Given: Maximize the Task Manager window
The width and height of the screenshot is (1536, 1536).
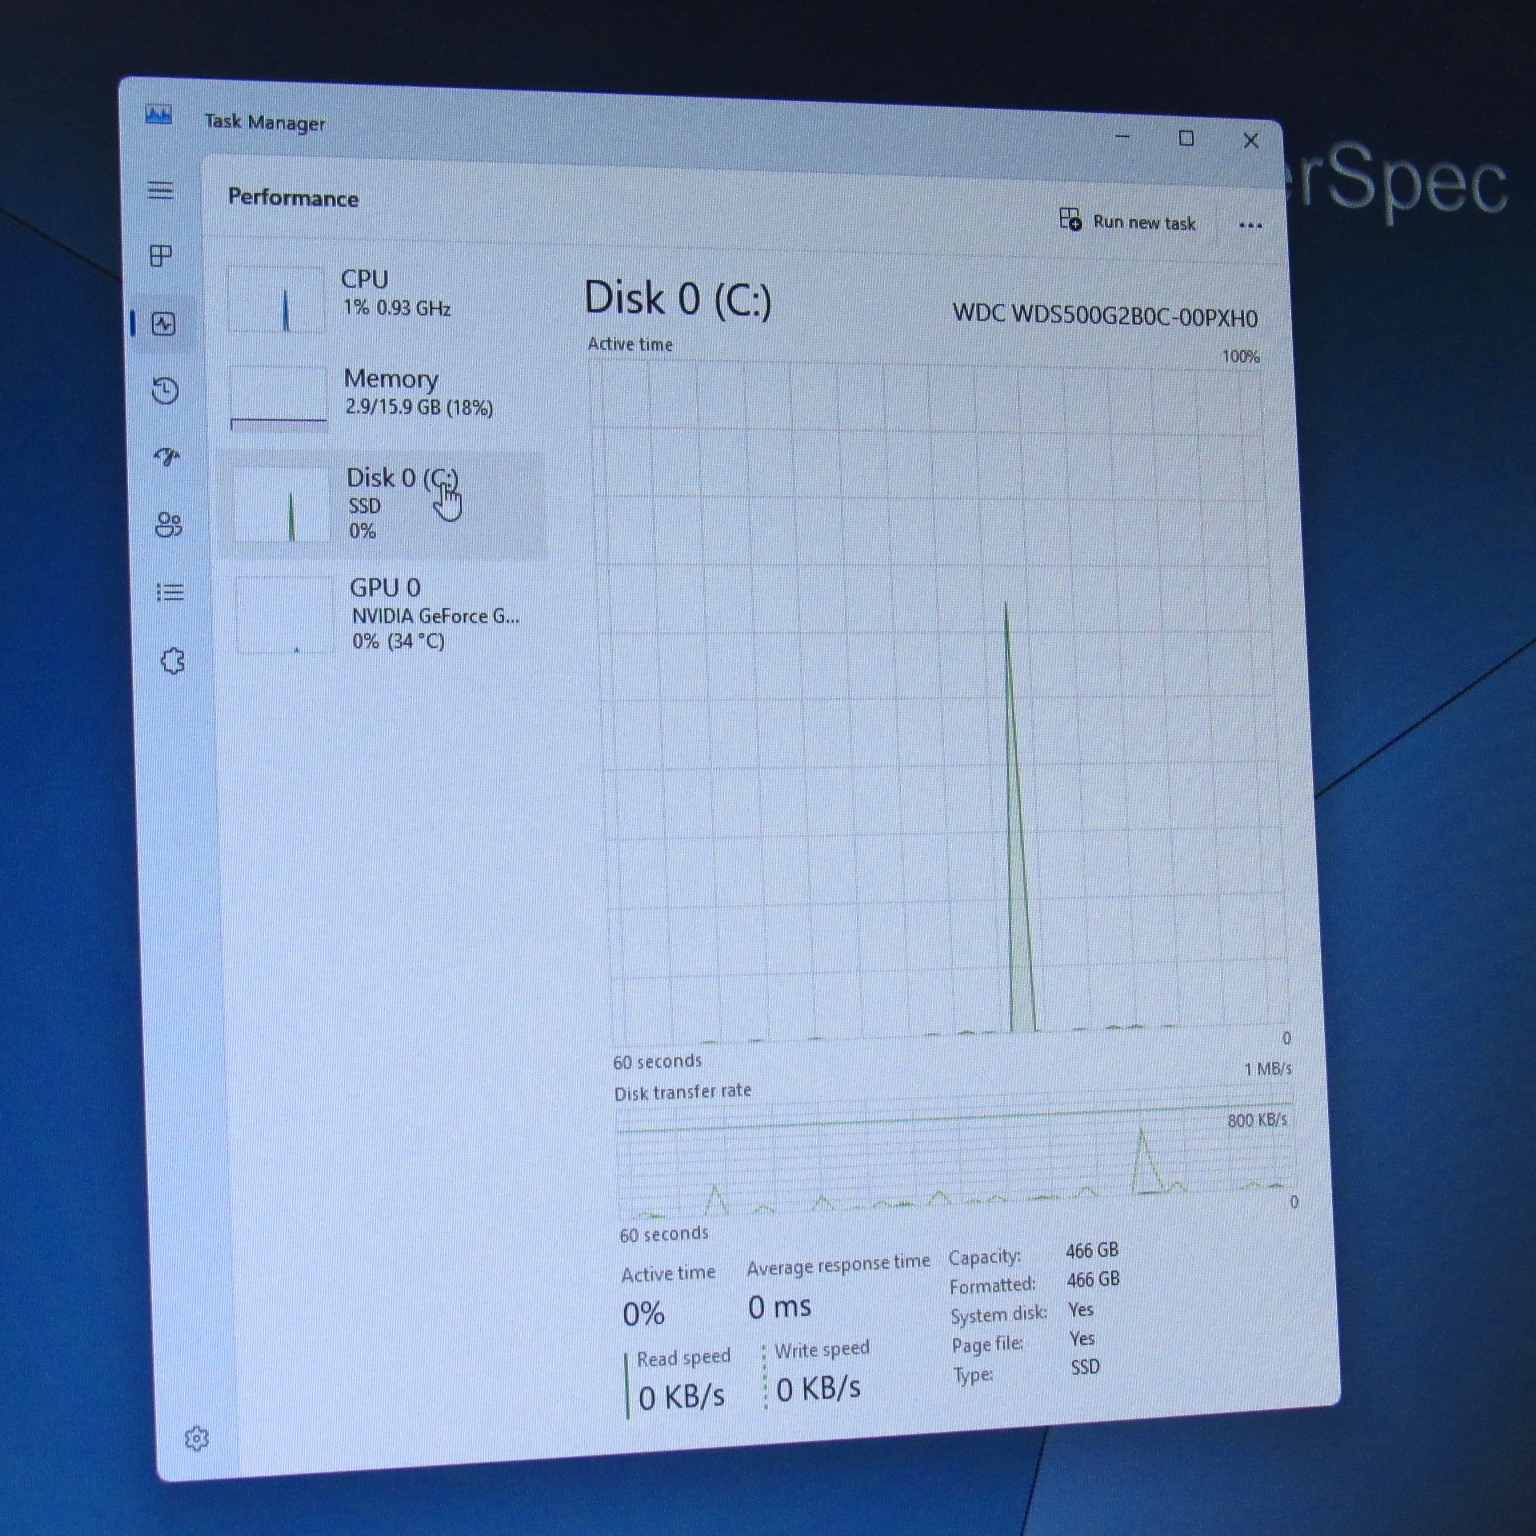Looking at the screenshot, I should pyautogui.click(x=1186, y=138).
